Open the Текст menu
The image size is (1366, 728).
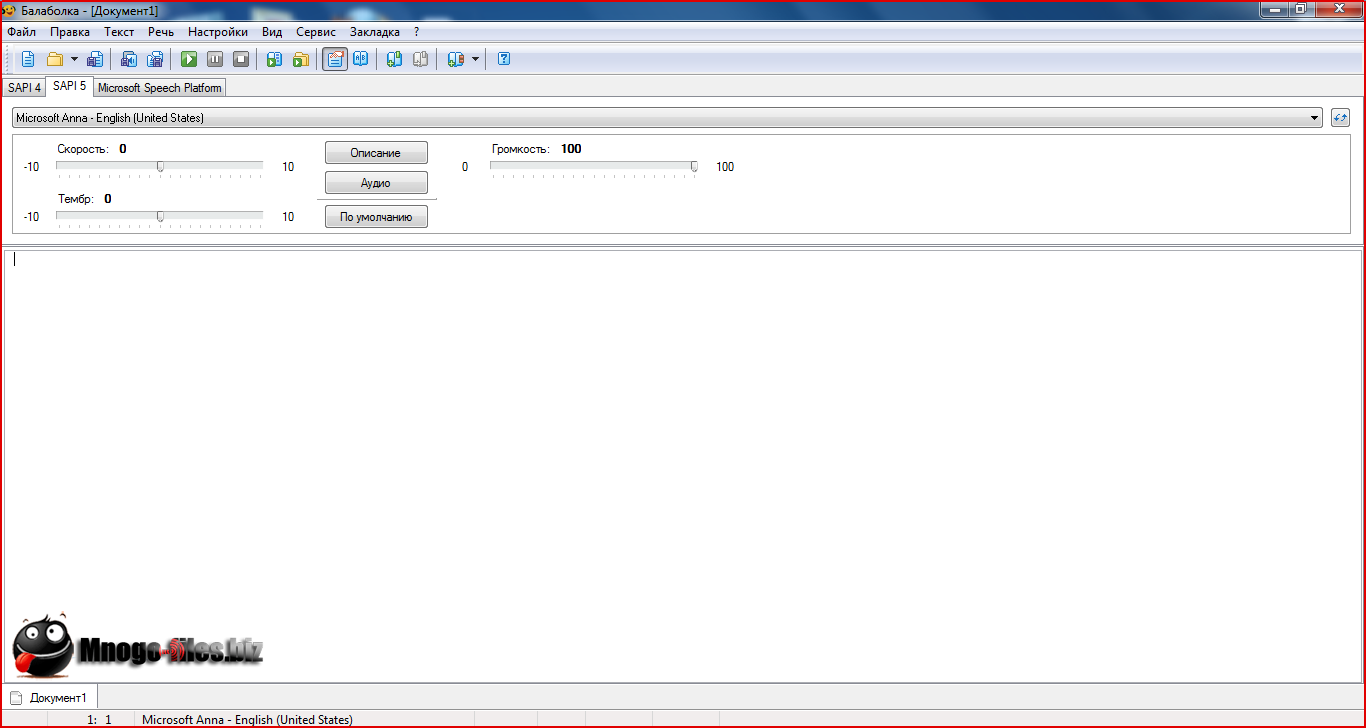point(119,32)
